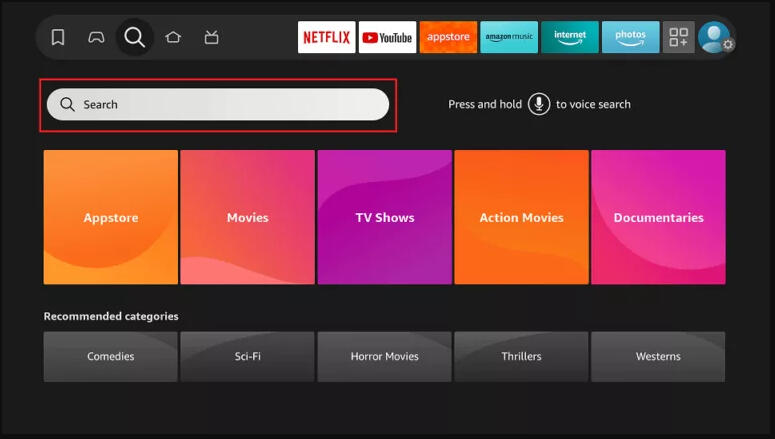775x439 pixels.
Task: Select the game controller icon
Action: click(x=96, y=38)
